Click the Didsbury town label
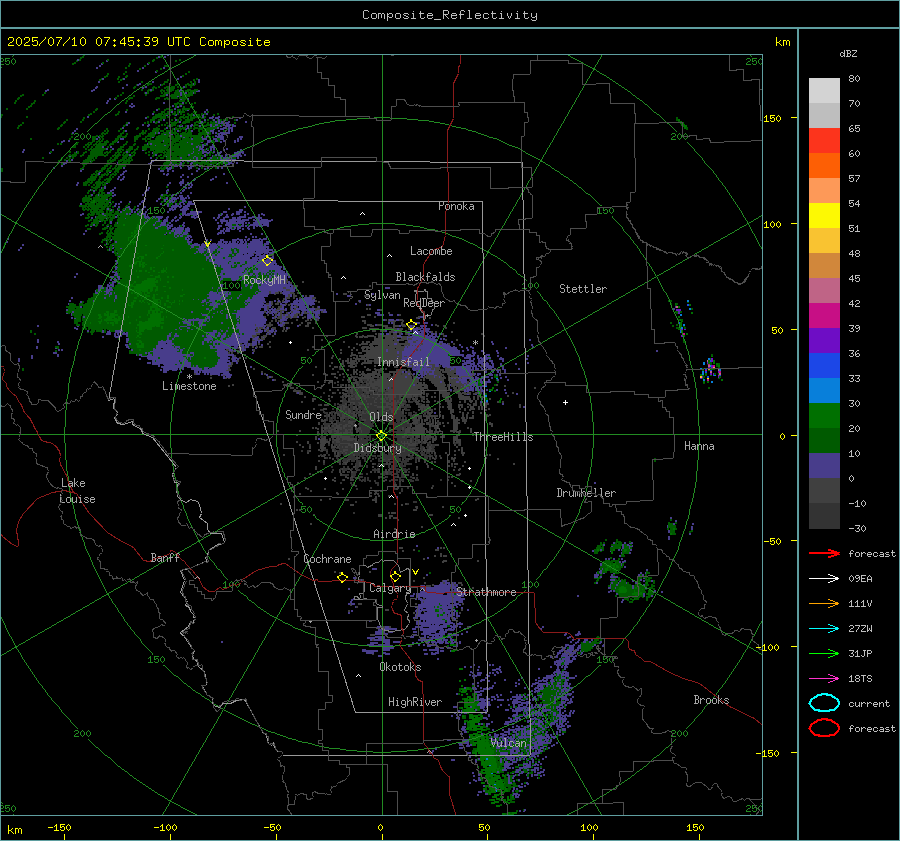 coord(378,448)
